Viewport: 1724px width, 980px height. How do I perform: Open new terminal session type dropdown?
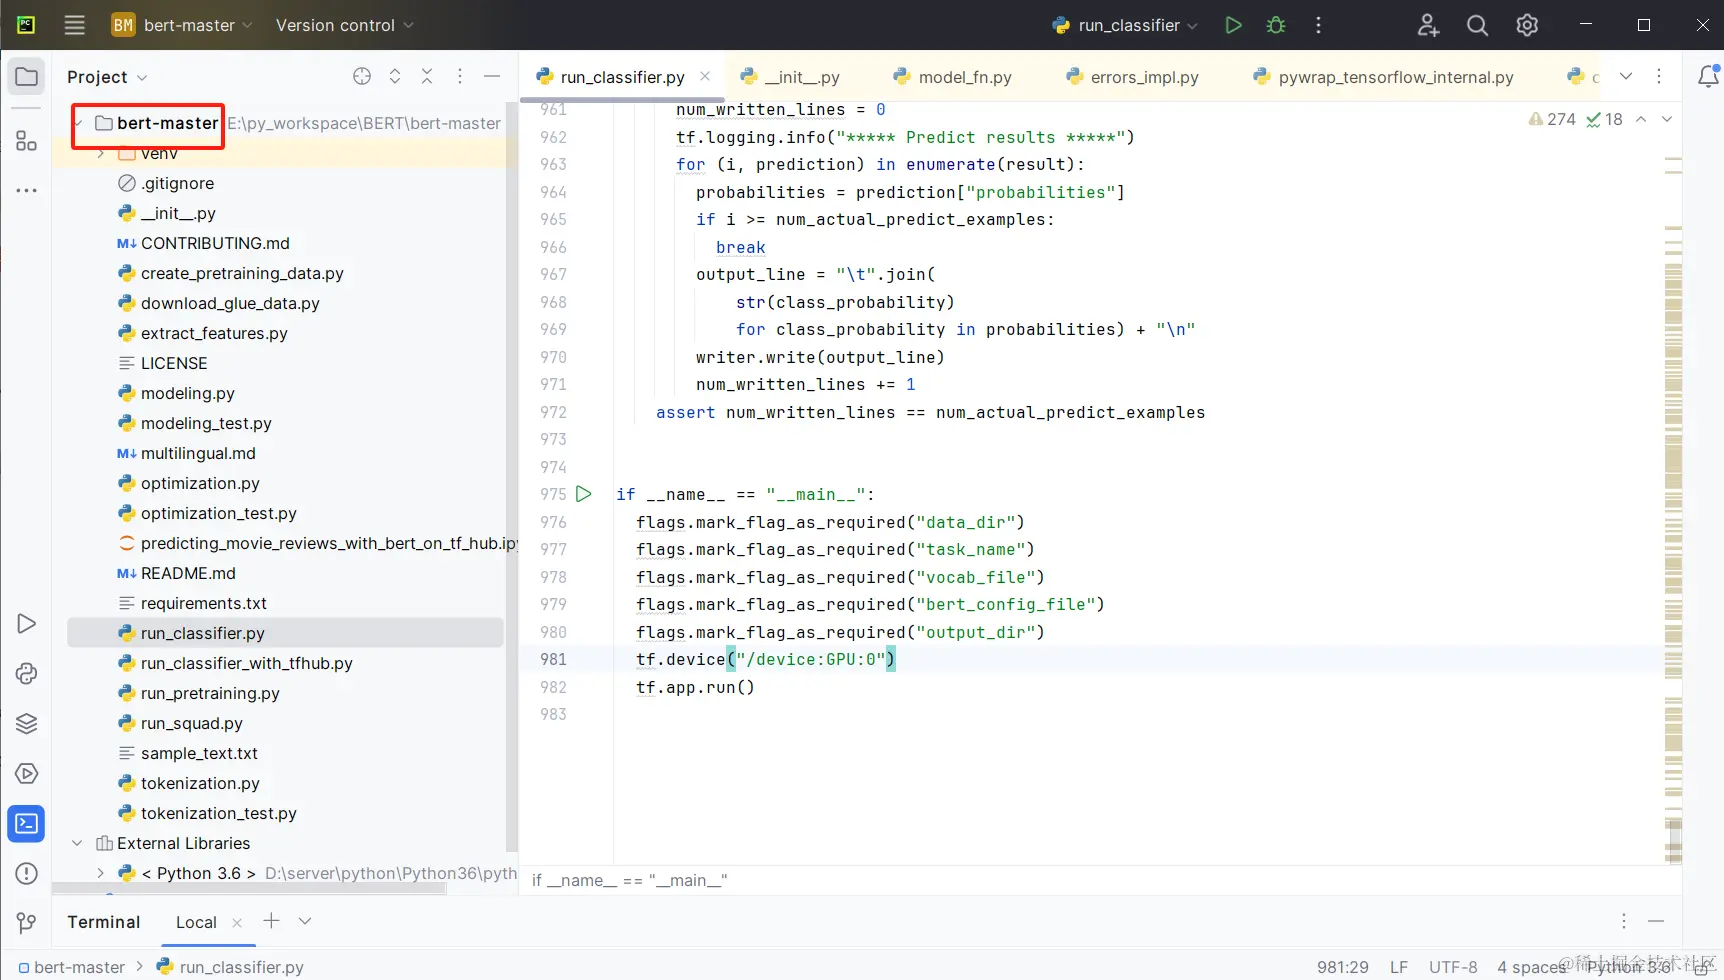tap(305, 921)
